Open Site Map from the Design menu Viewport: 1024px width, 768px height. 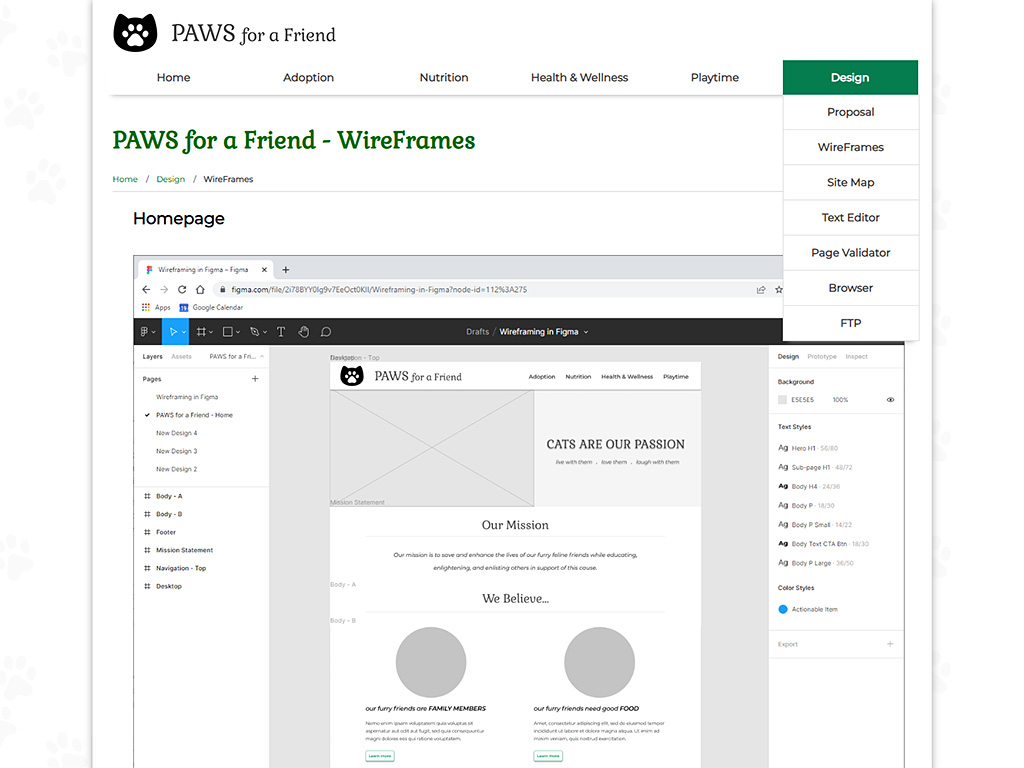click(x=850, y=182)
